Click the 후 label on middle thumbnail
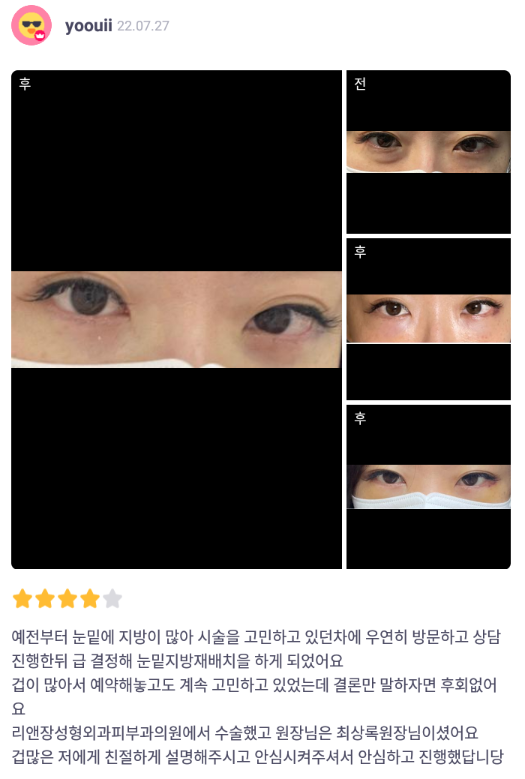 point(360,251)
